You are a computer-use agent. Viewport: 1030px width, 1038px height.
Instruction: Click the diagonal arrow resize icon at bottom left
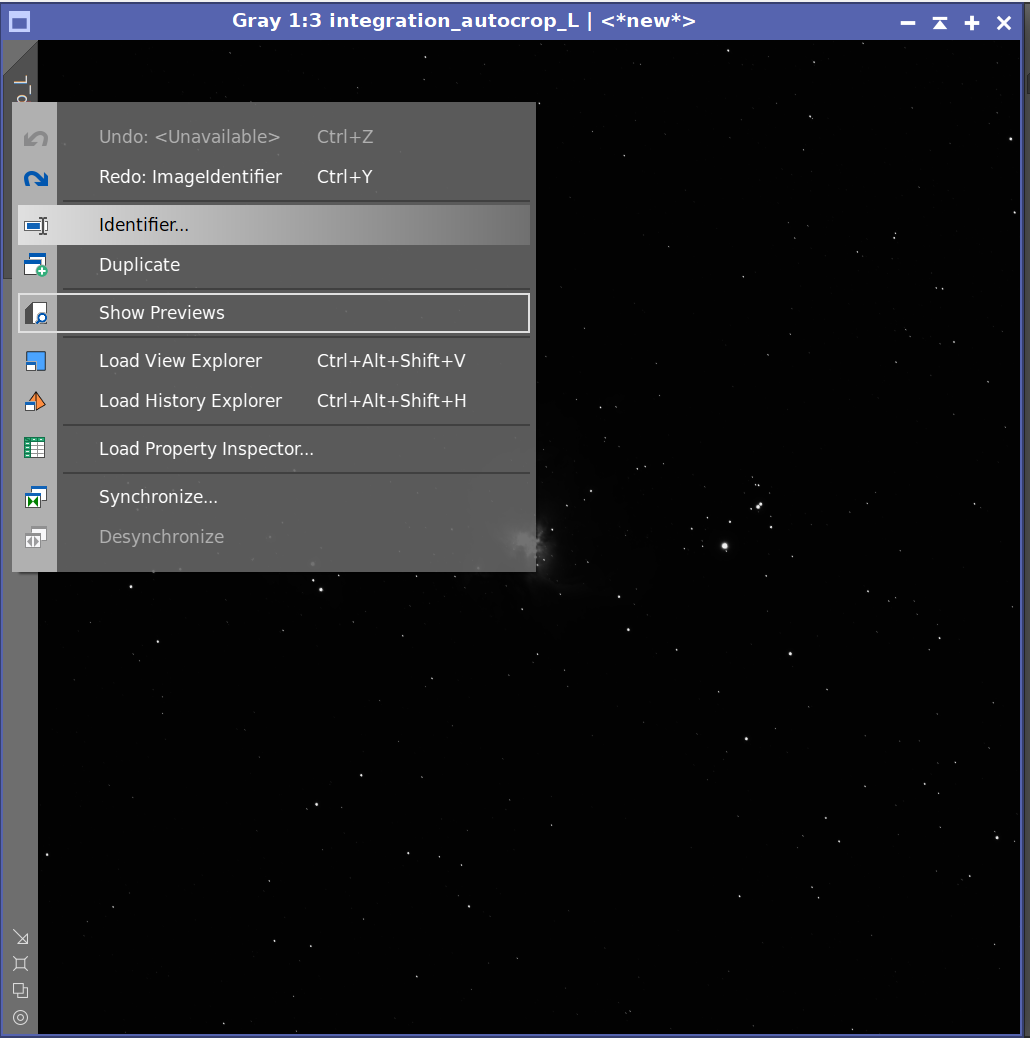pos(20,937)
